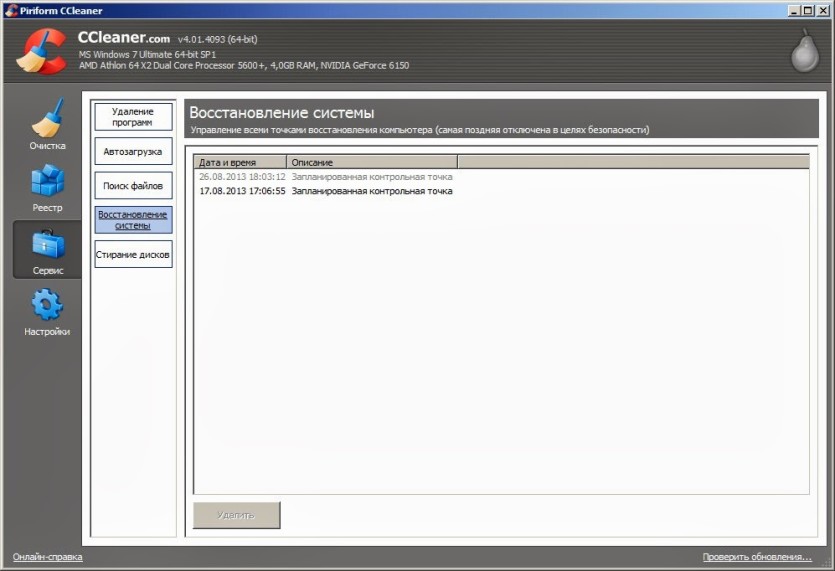Open the Реестр registry section icon
The width and height of the screenshot is (835, 571).
[x=48, y=180]
